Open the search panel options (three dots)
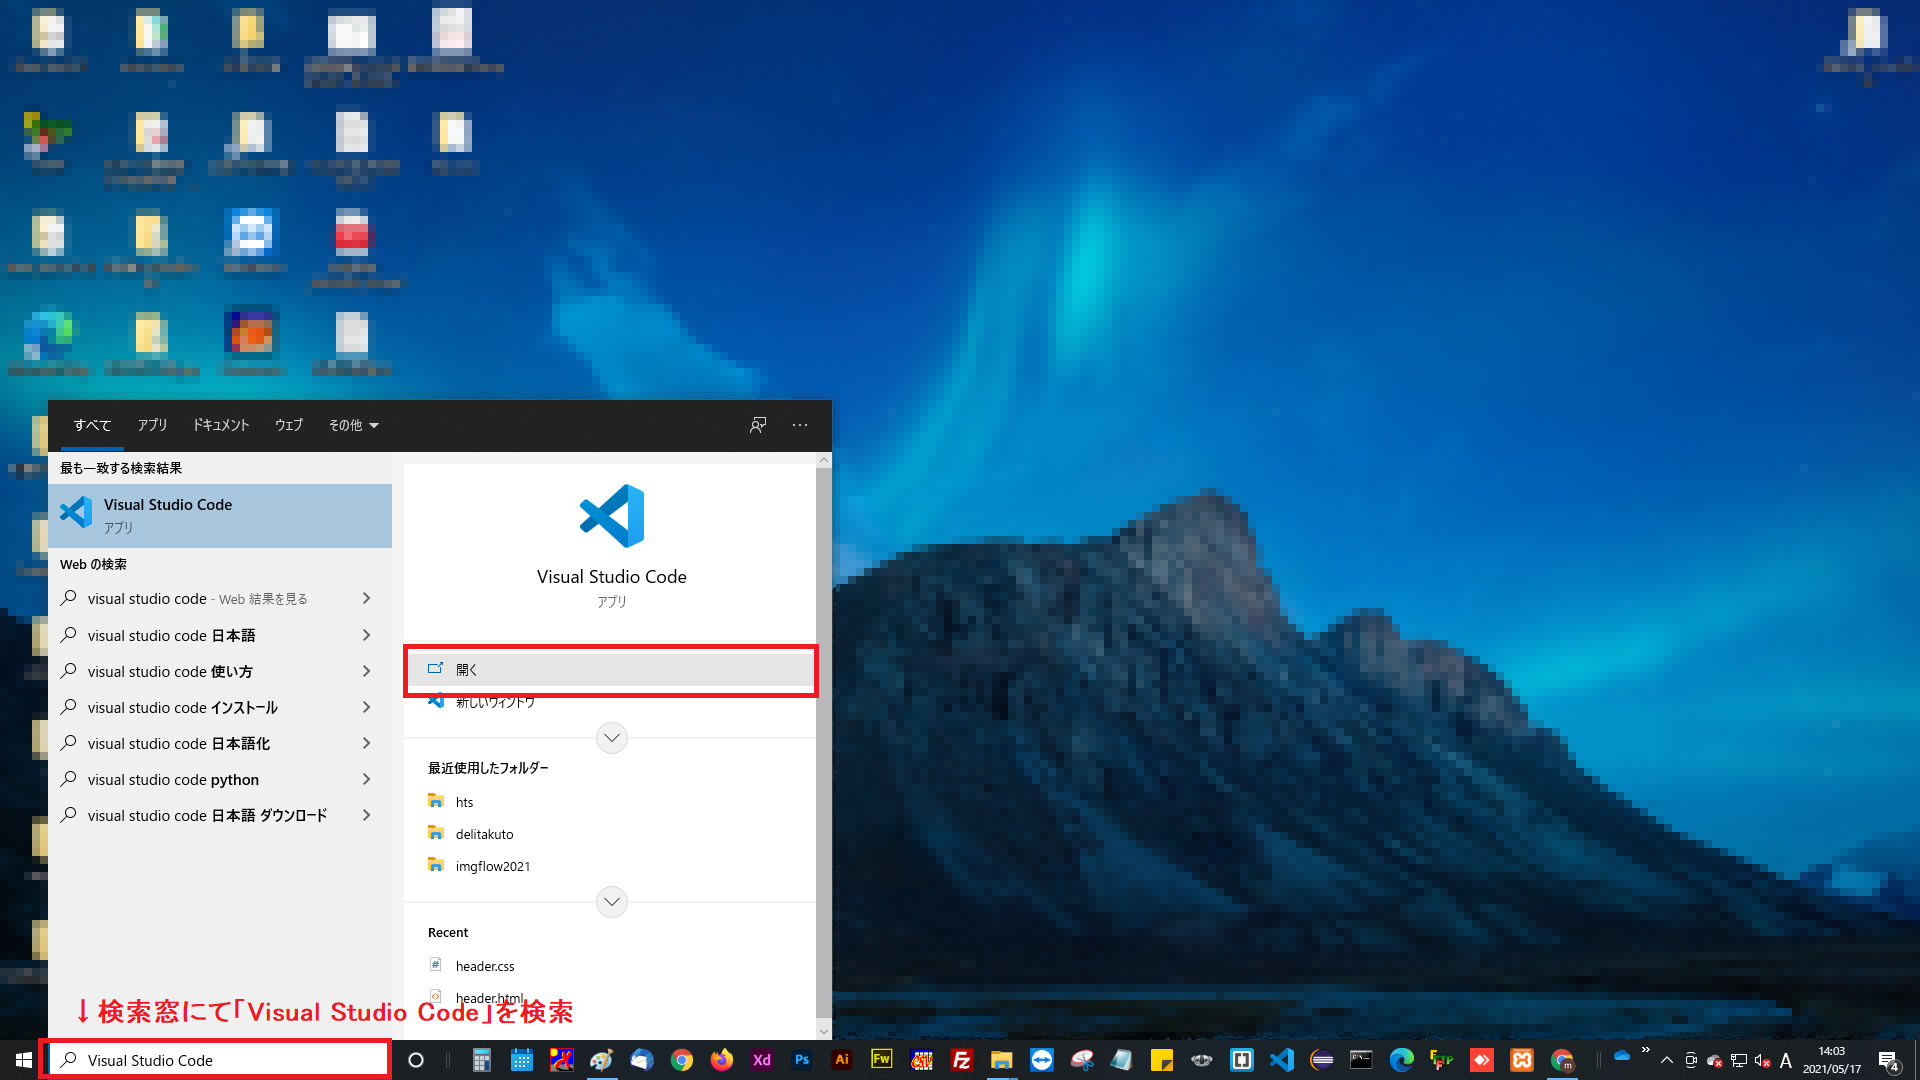 coord(800,425)
